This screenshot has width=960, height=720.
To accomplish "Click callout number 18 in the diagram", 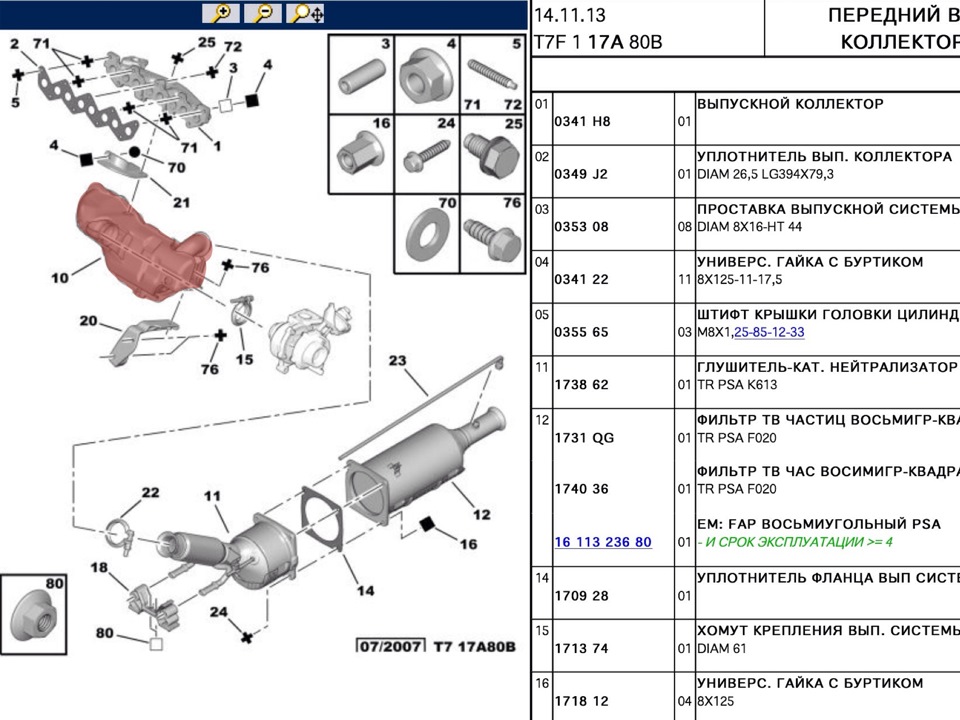I will tap(99, 568).
